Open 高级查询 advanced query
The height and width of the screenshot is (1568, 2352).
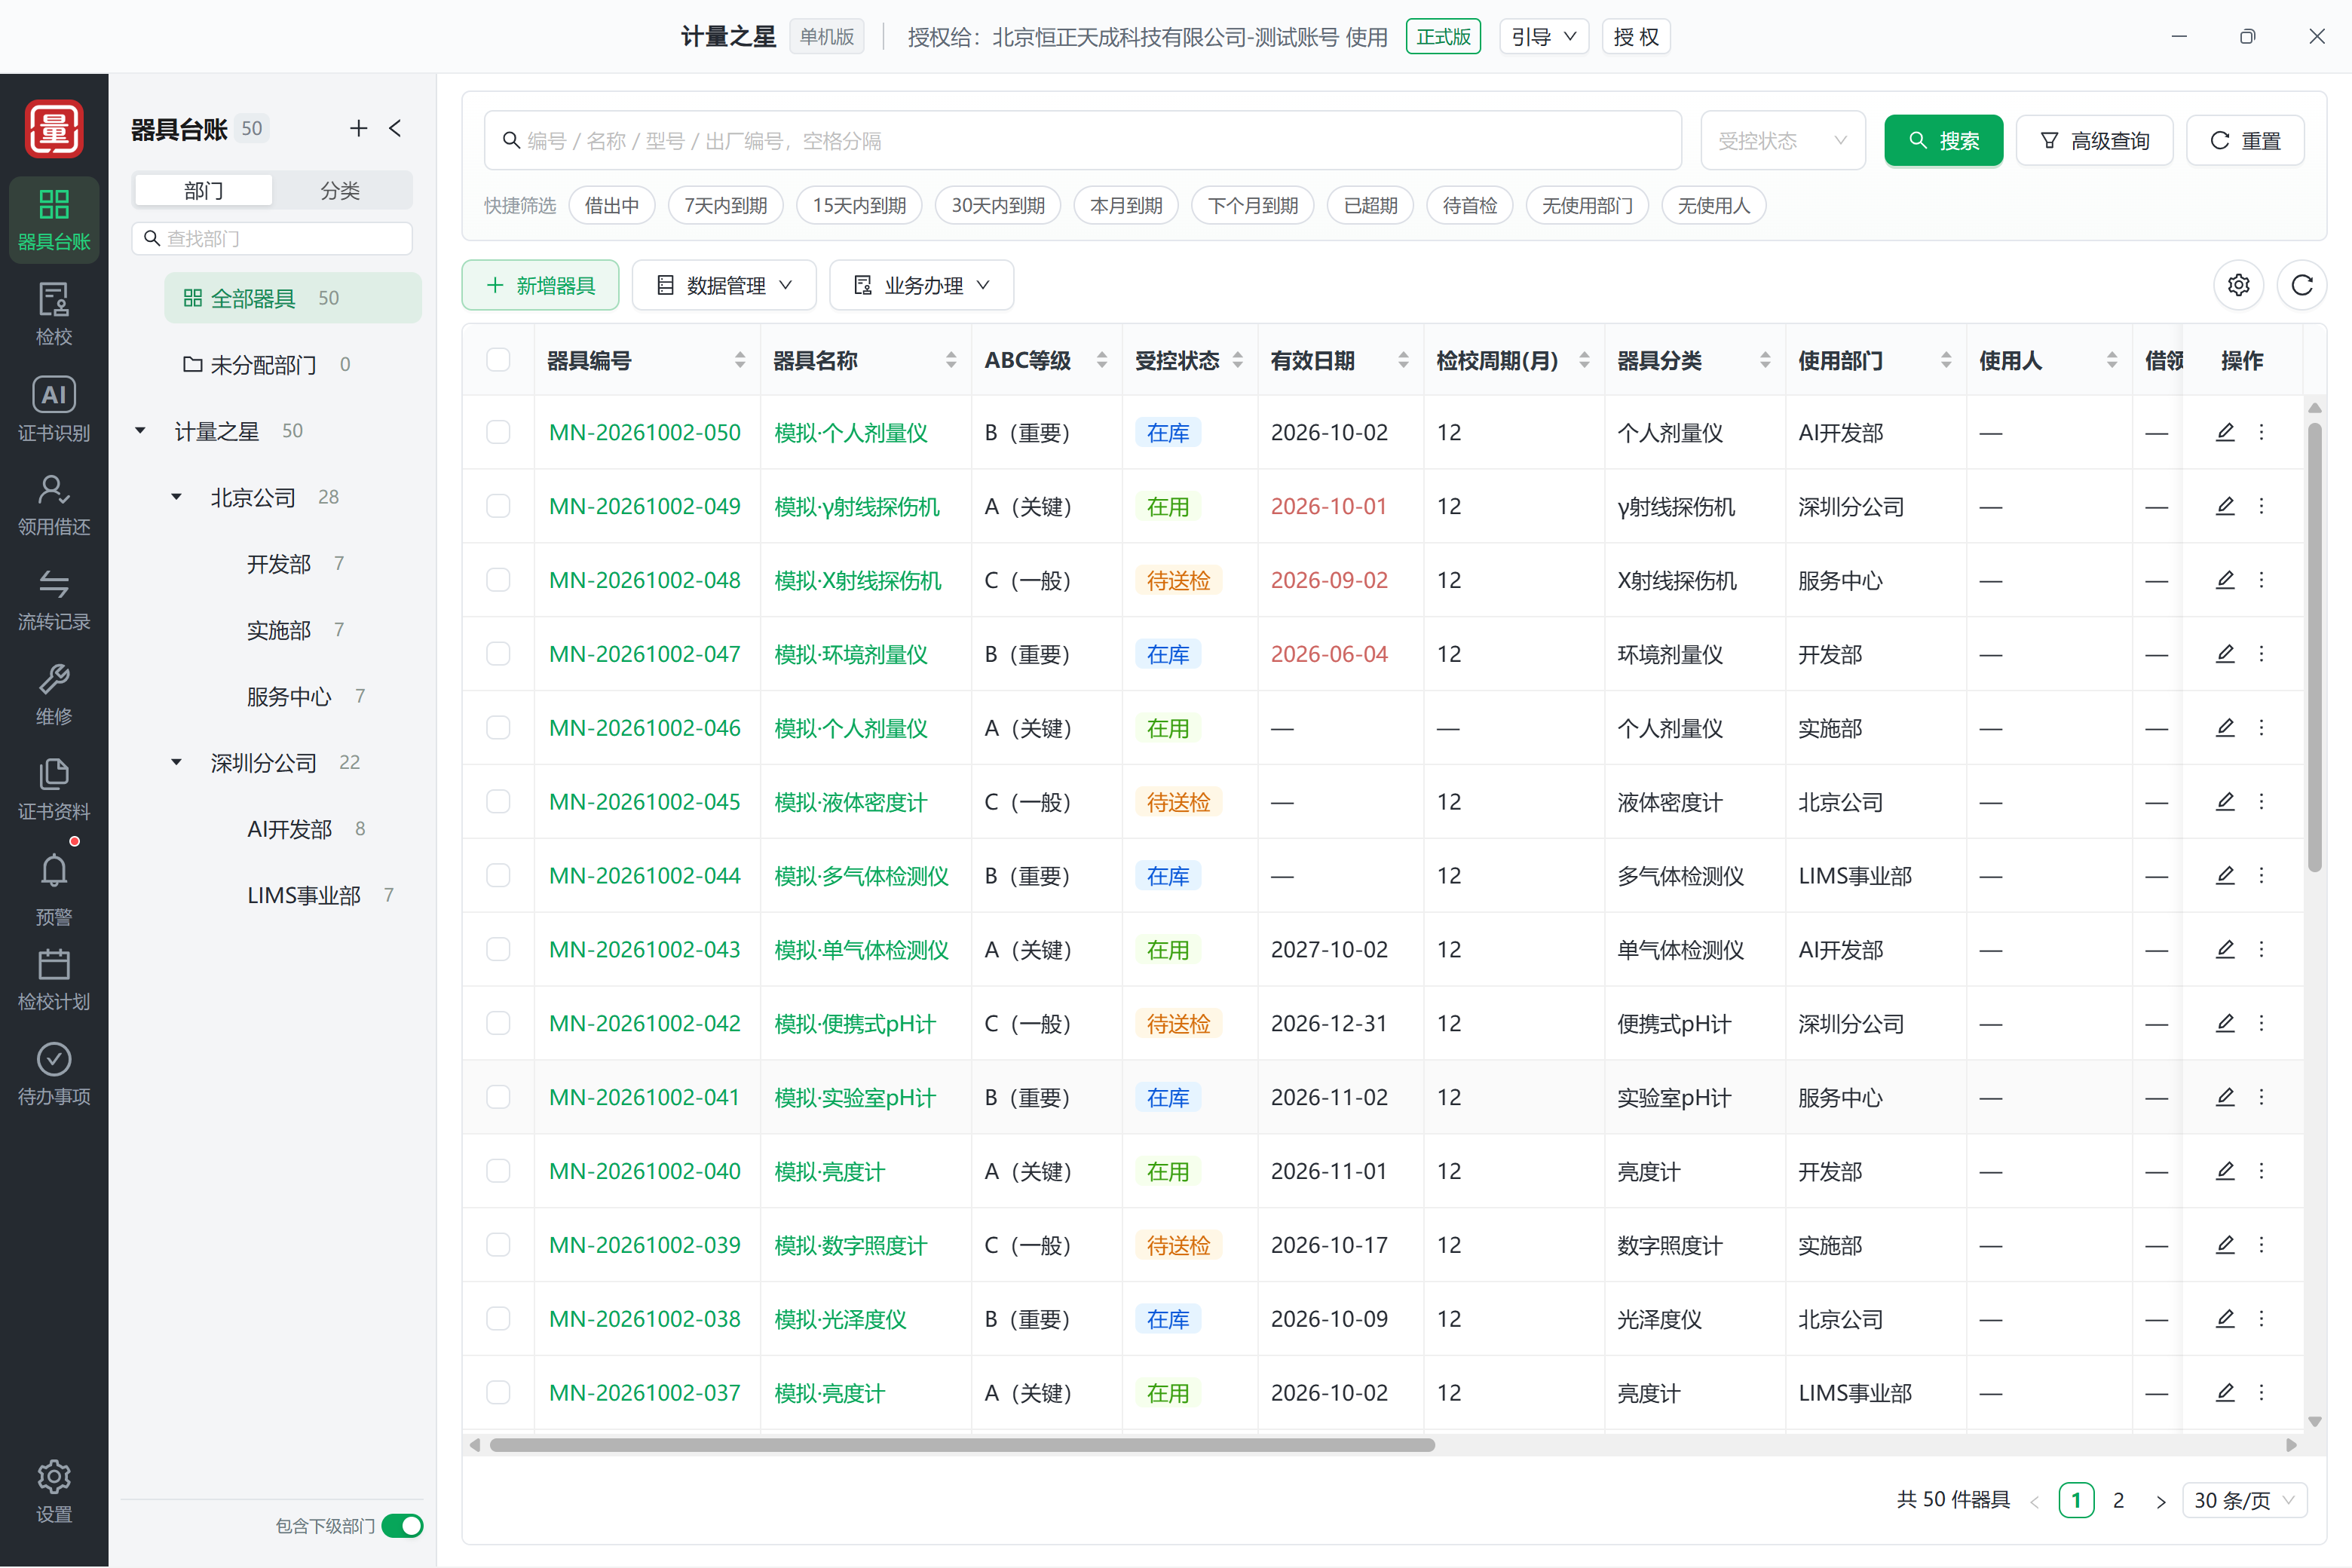[2094, 140]
